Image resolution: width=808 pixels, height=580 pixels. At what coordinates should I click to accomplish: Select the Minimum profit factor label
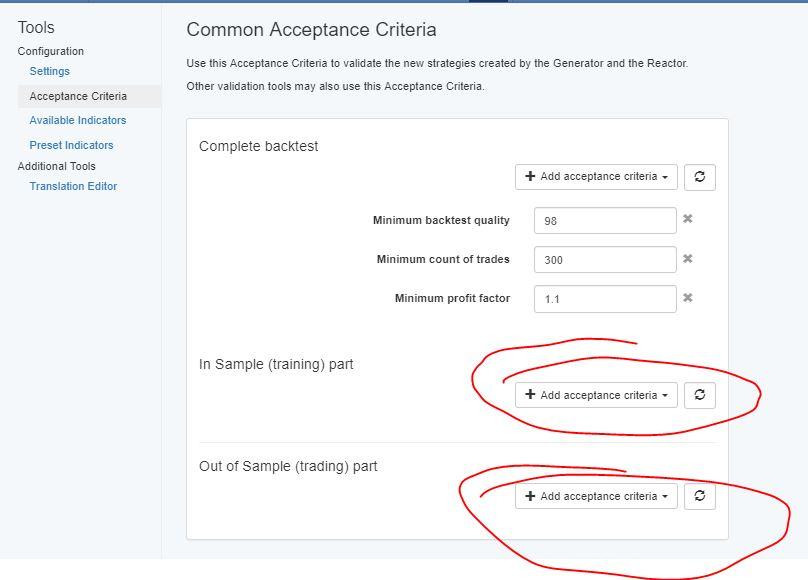452,298
